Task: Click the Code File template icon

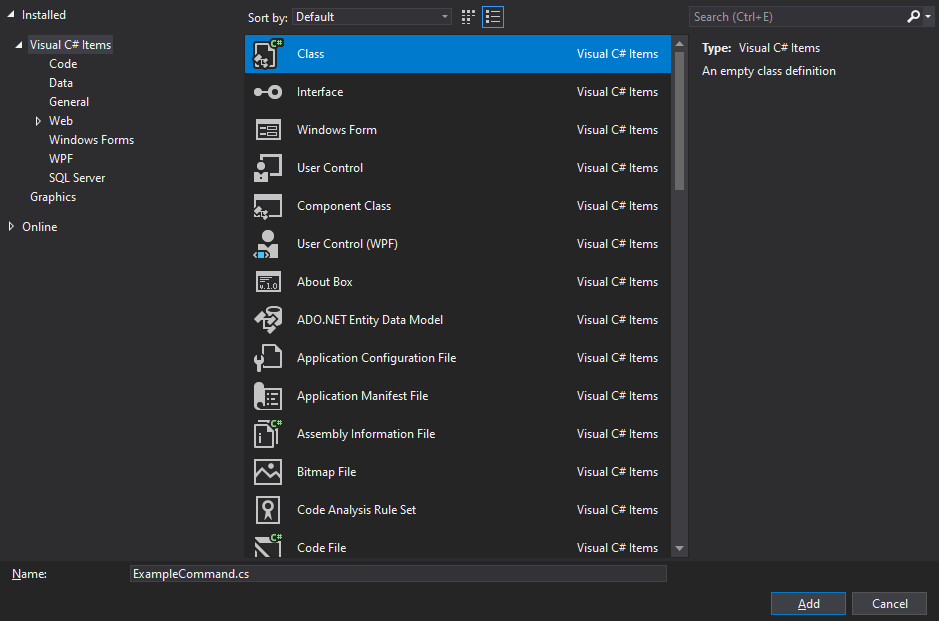Action: pos(268,546)
